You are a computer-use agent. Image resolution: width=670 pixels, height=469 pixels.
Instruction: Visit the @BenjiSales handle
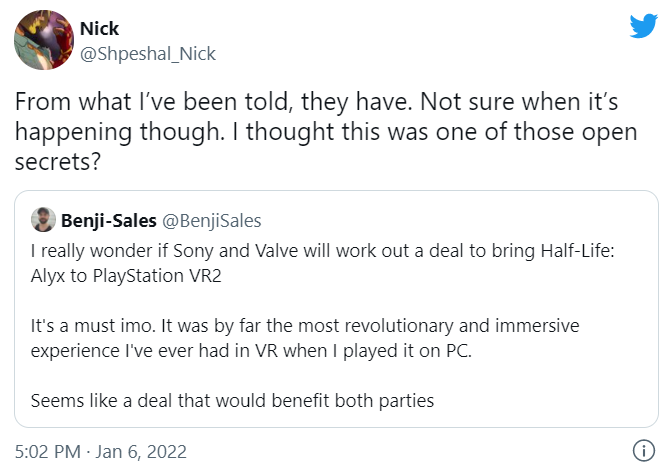[212, 221]
